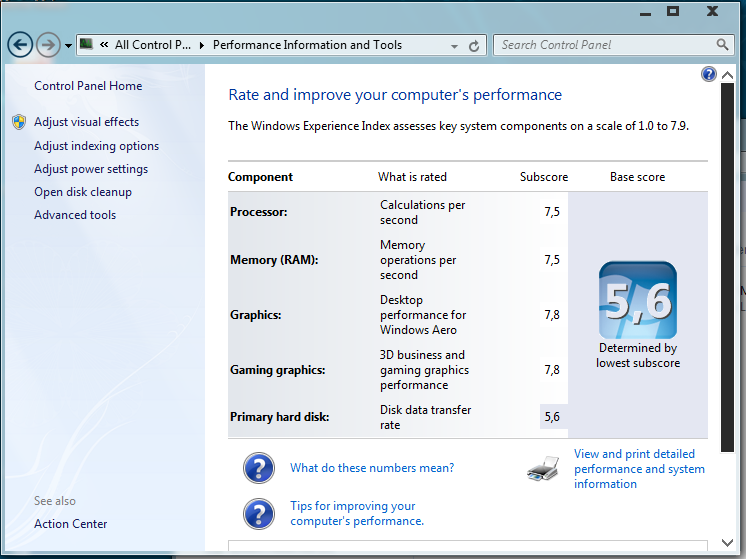Click the 5,6 base score badge
The height and width of the screenshot is (559, 746).
point(638,300)
